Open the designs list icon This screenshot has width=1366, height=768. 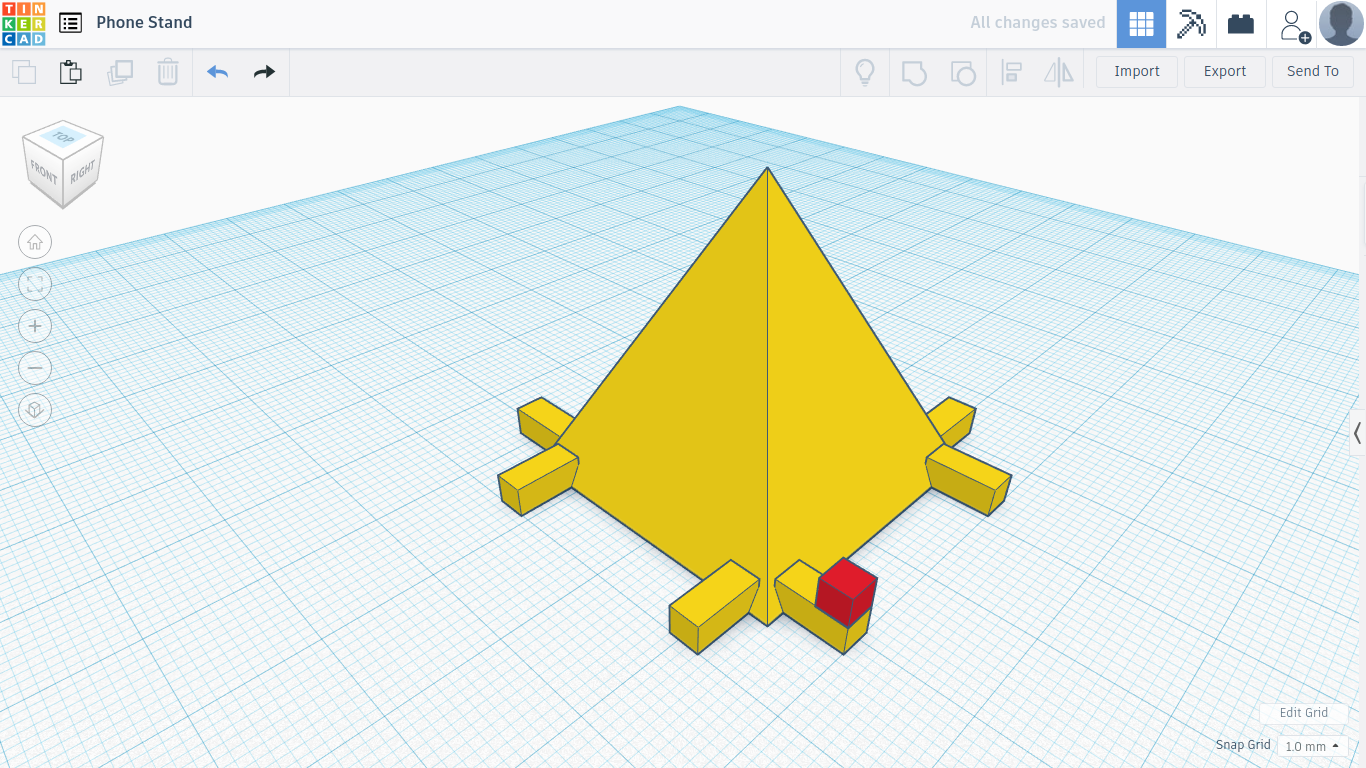click(70, 23)
